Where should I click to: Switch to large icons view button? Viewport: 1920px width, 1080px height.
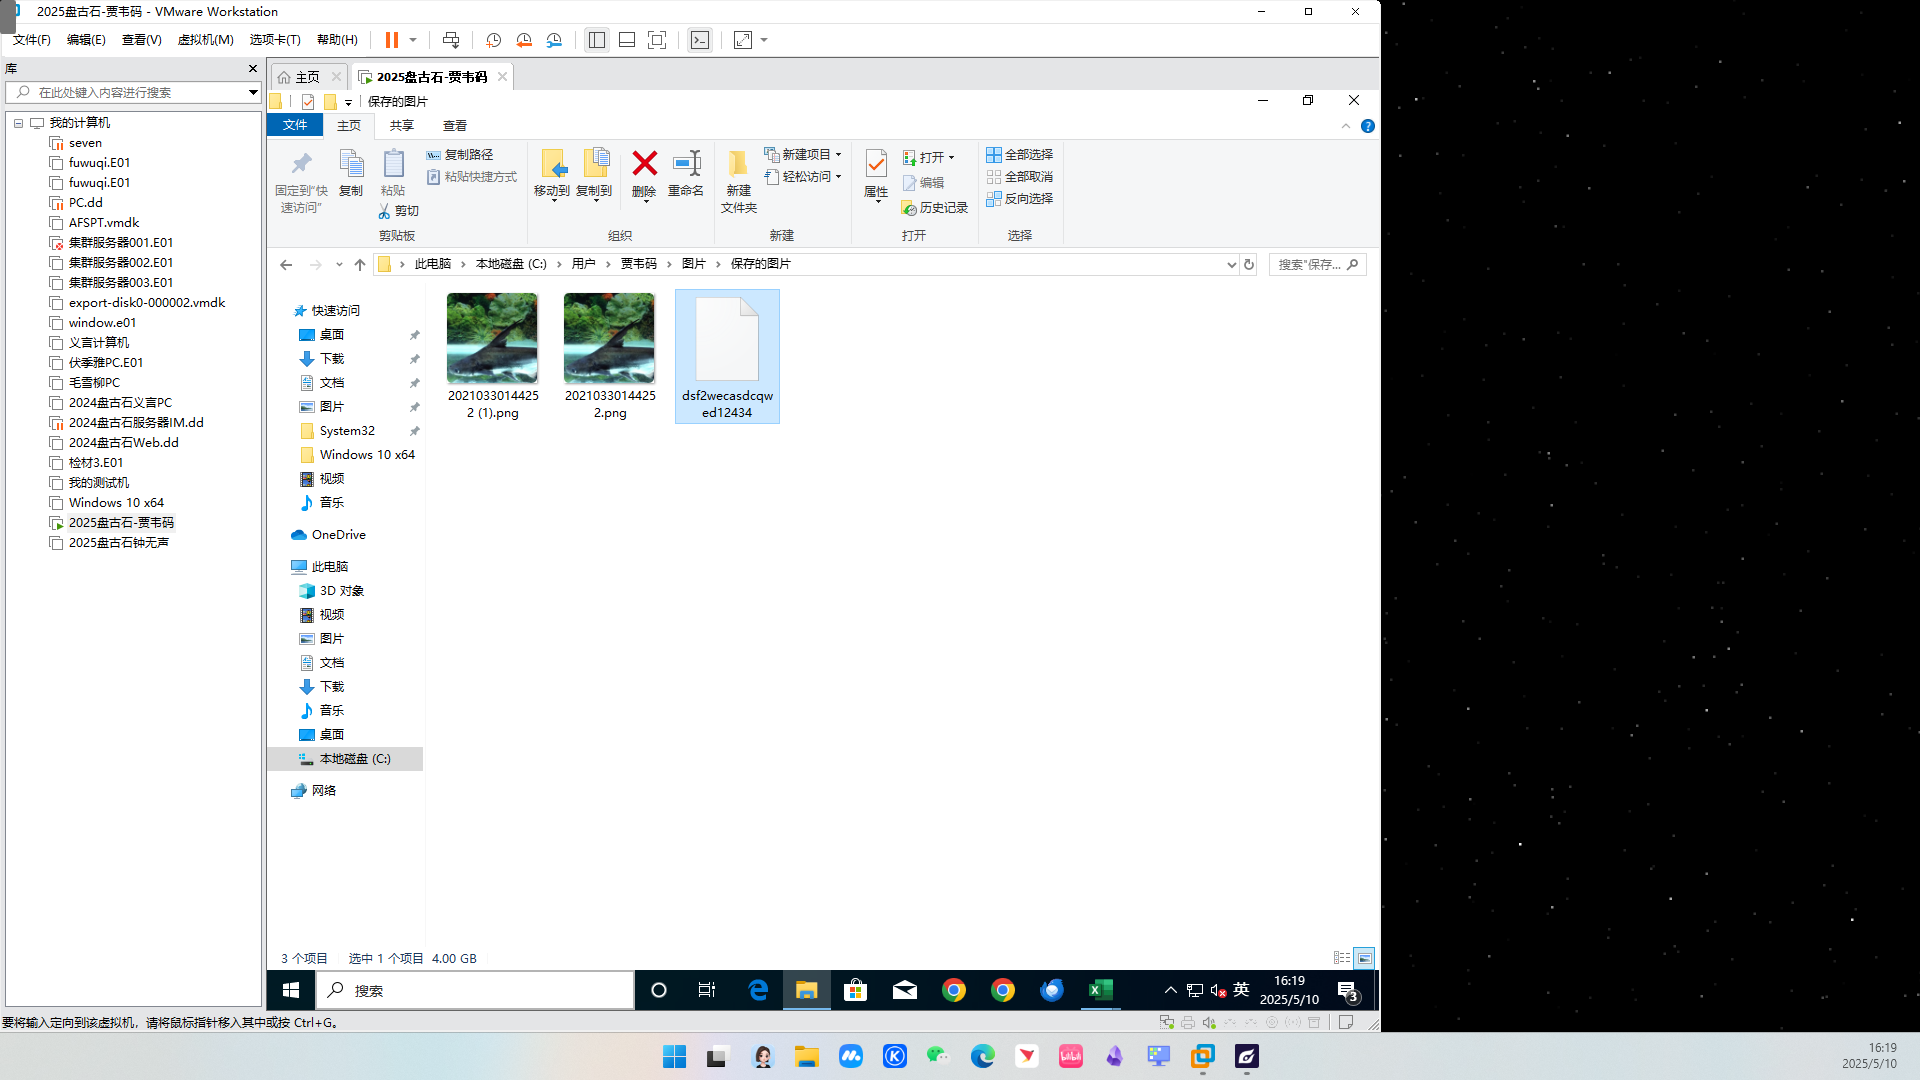tap(1364, 958)
